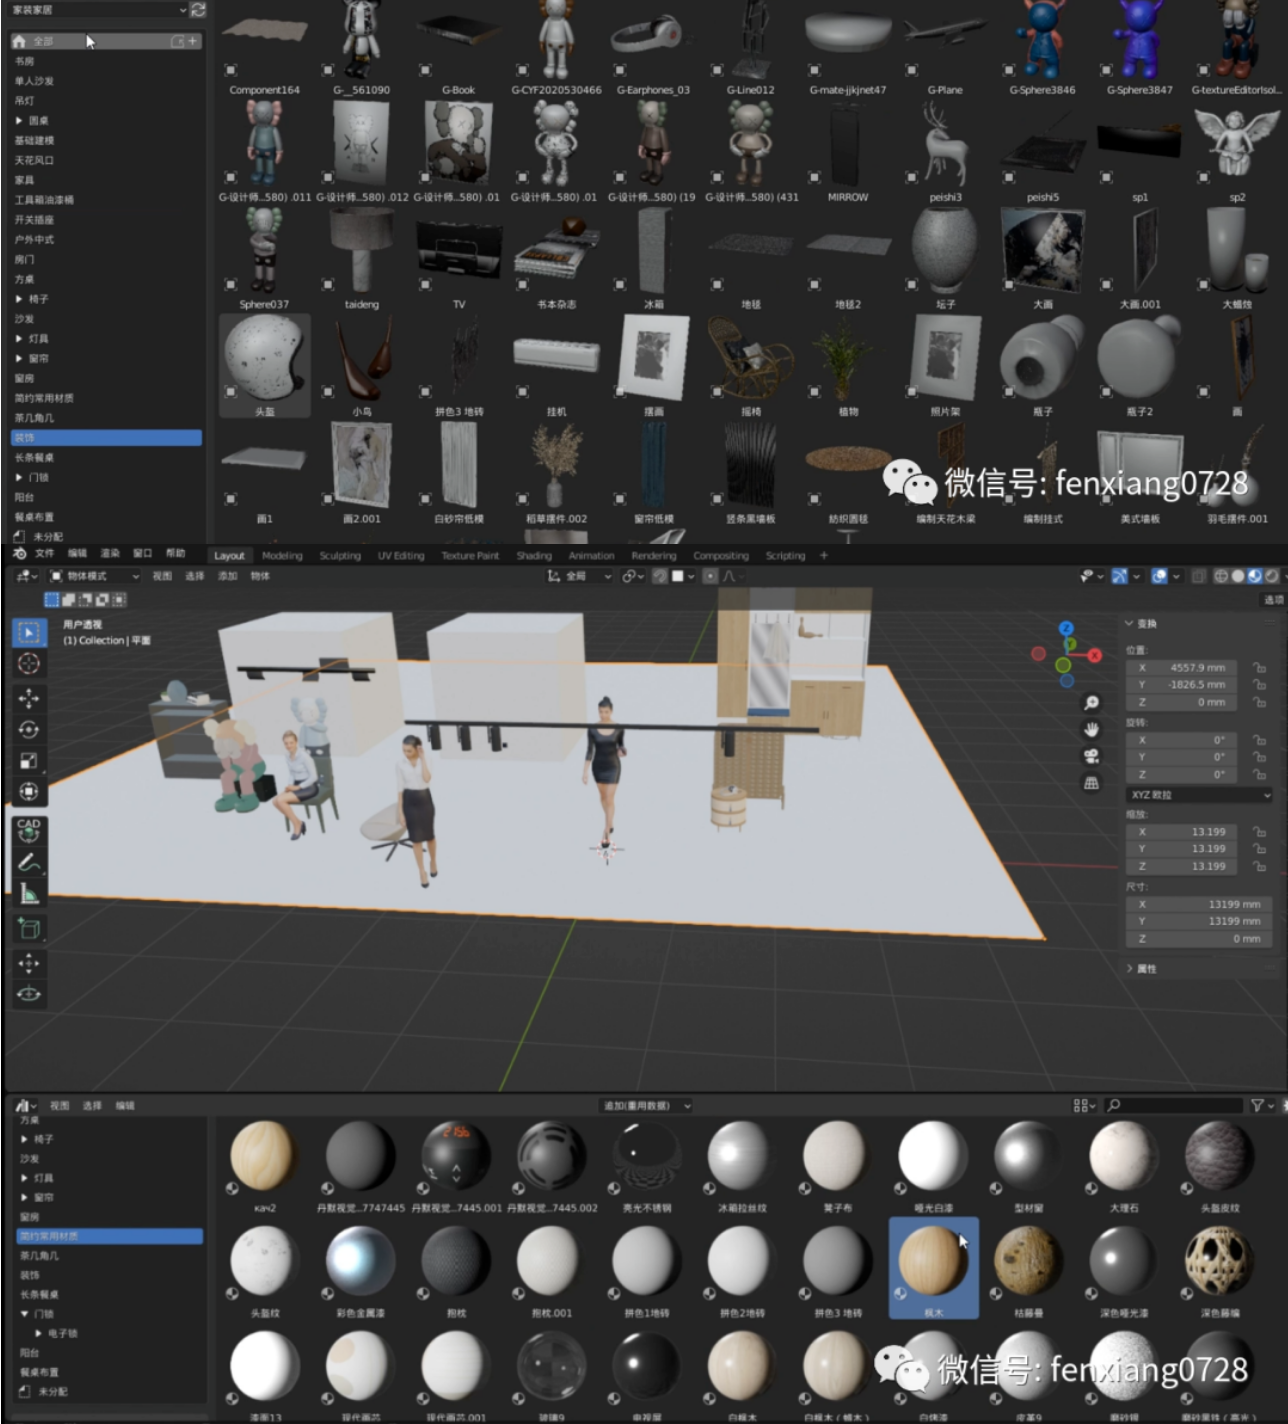This screenshot has height=1424, width=1288.
Task: Activate the Rotate tool
Action: (x=28, y=729)
